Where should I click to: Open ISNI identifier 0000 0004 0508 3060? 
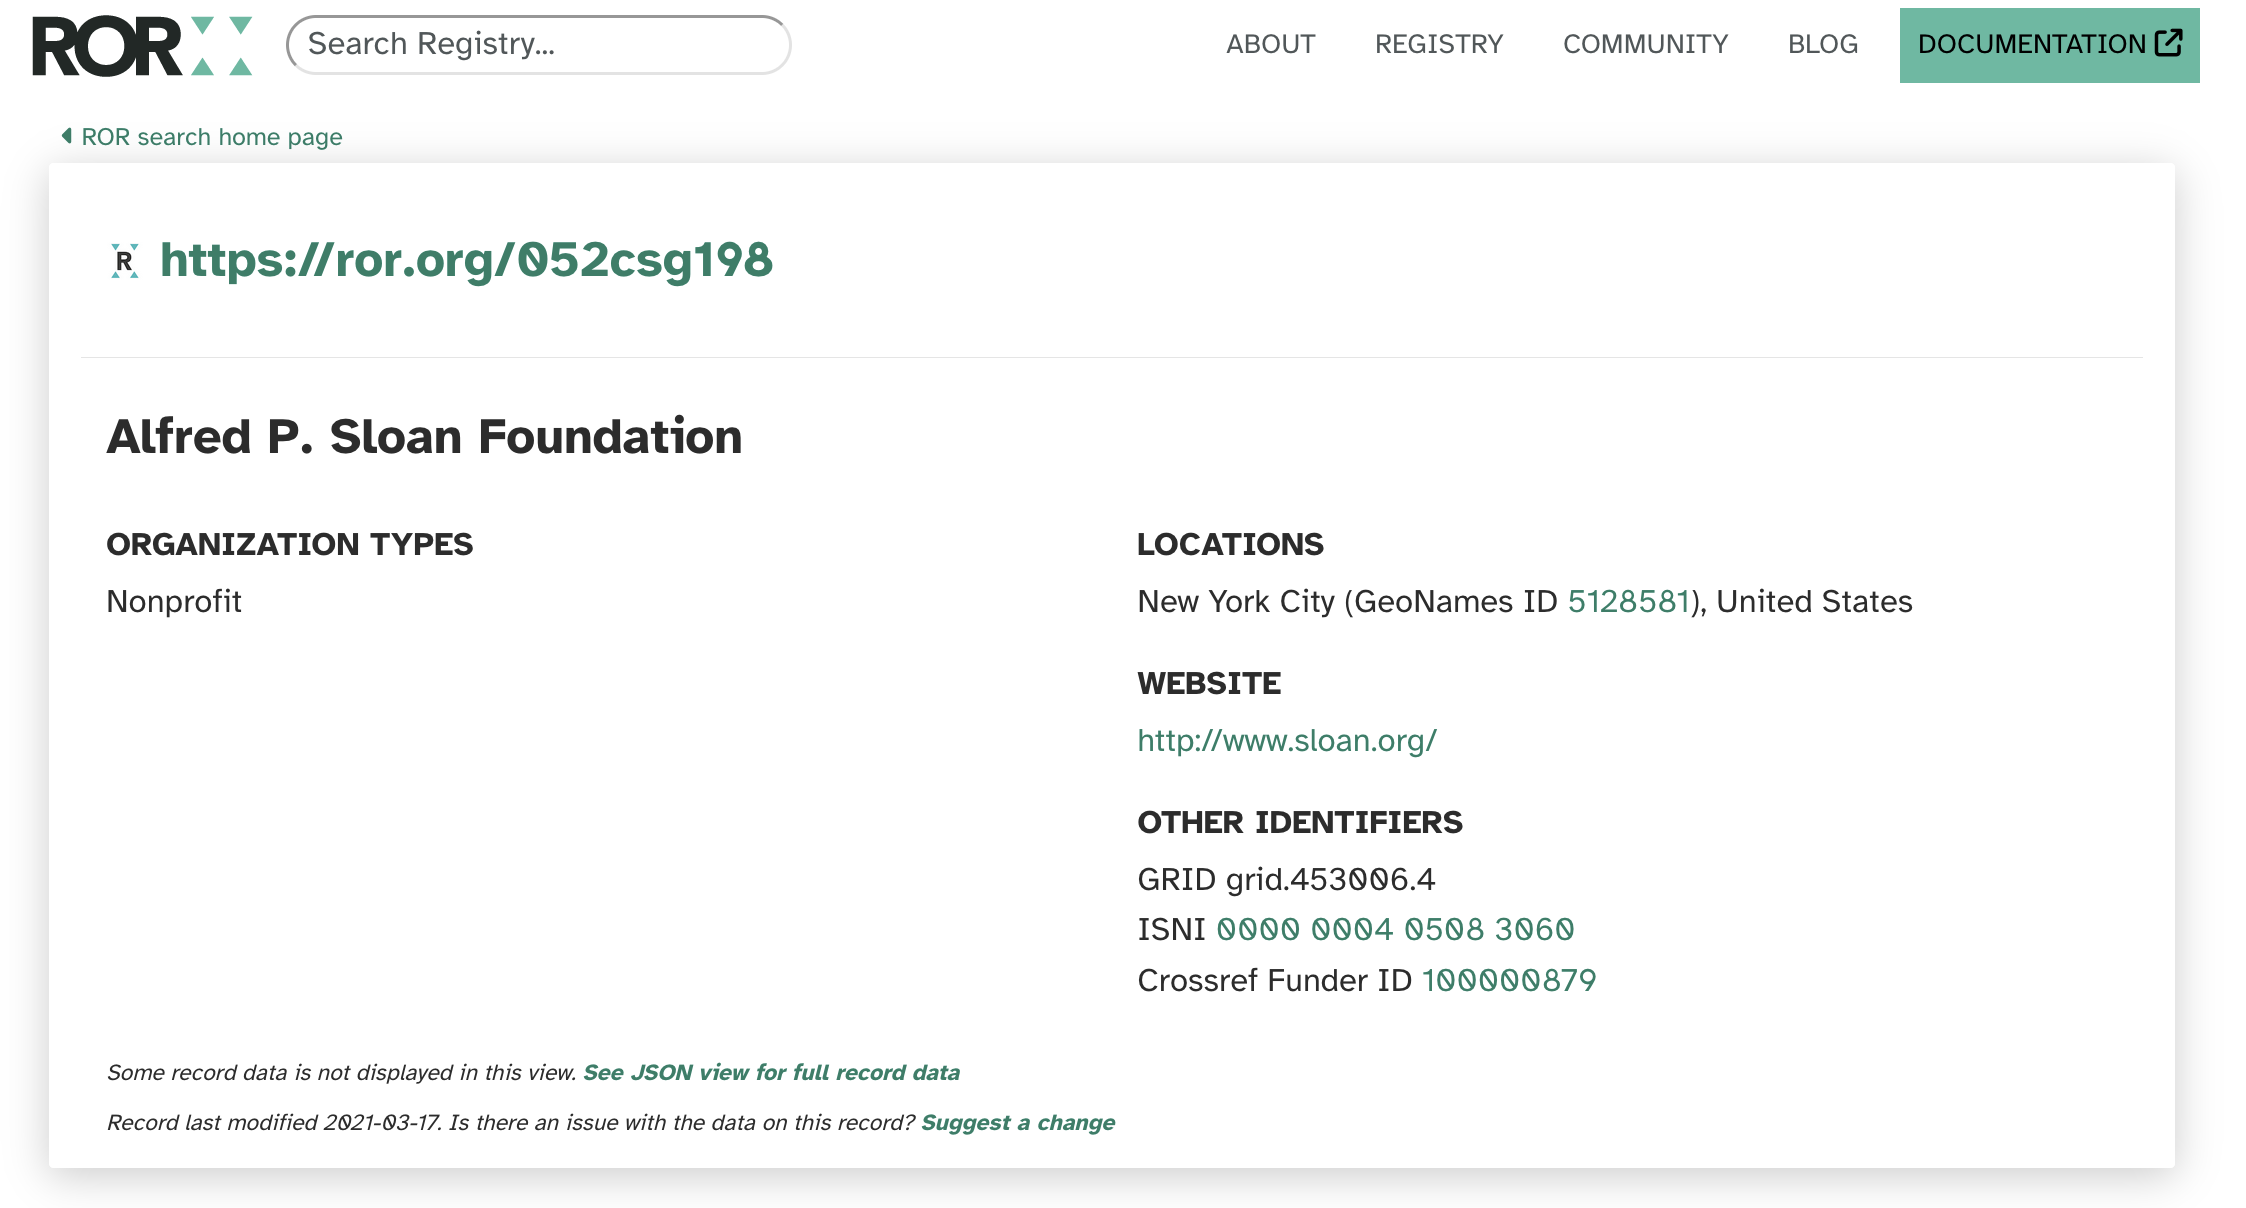click(1396, 929)
